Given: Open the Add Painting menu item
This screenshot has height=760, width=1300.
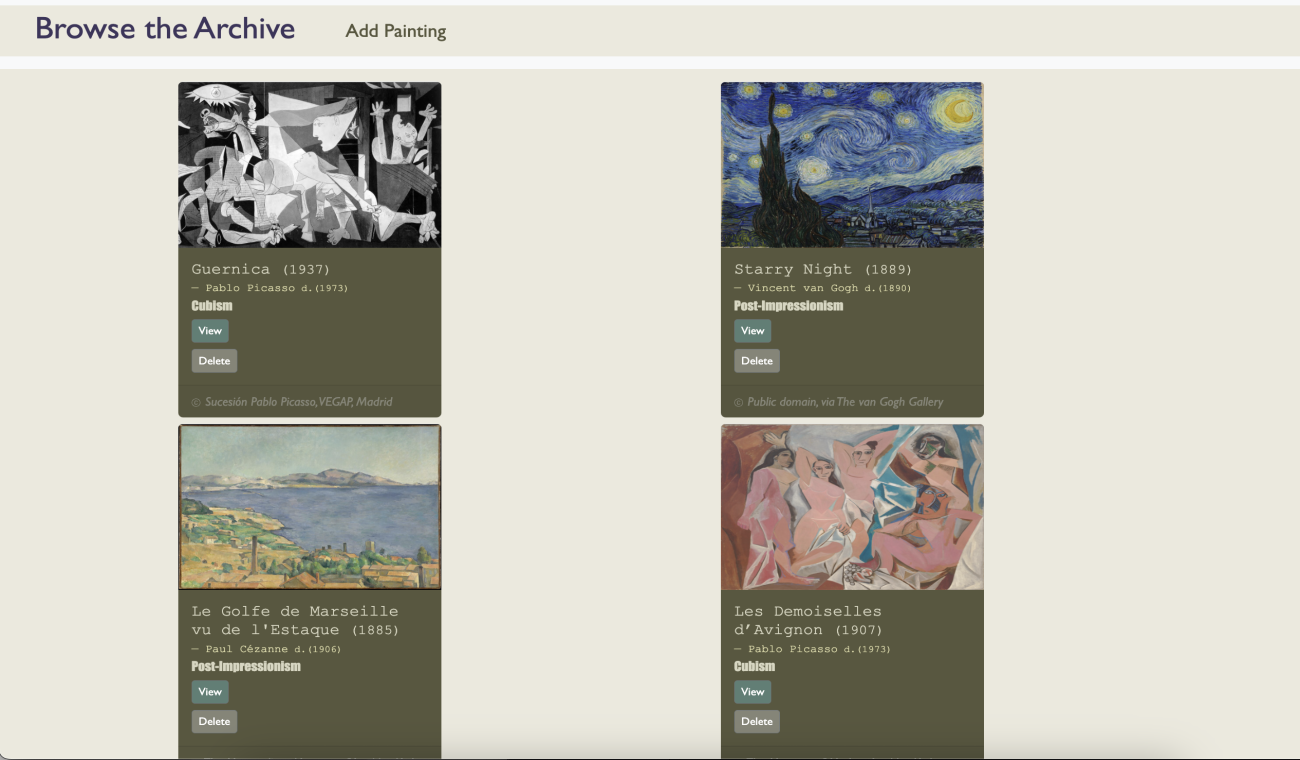Looking at the screenshot, I should pos(395,31).
